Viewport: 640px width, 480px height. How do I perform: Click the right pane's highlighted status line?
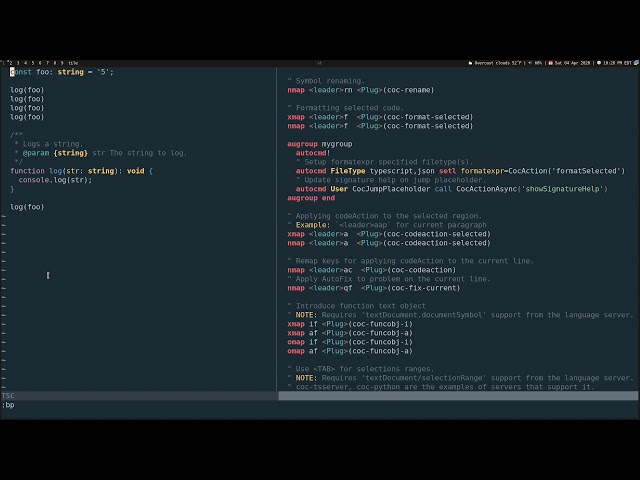[x=458, y=396]
